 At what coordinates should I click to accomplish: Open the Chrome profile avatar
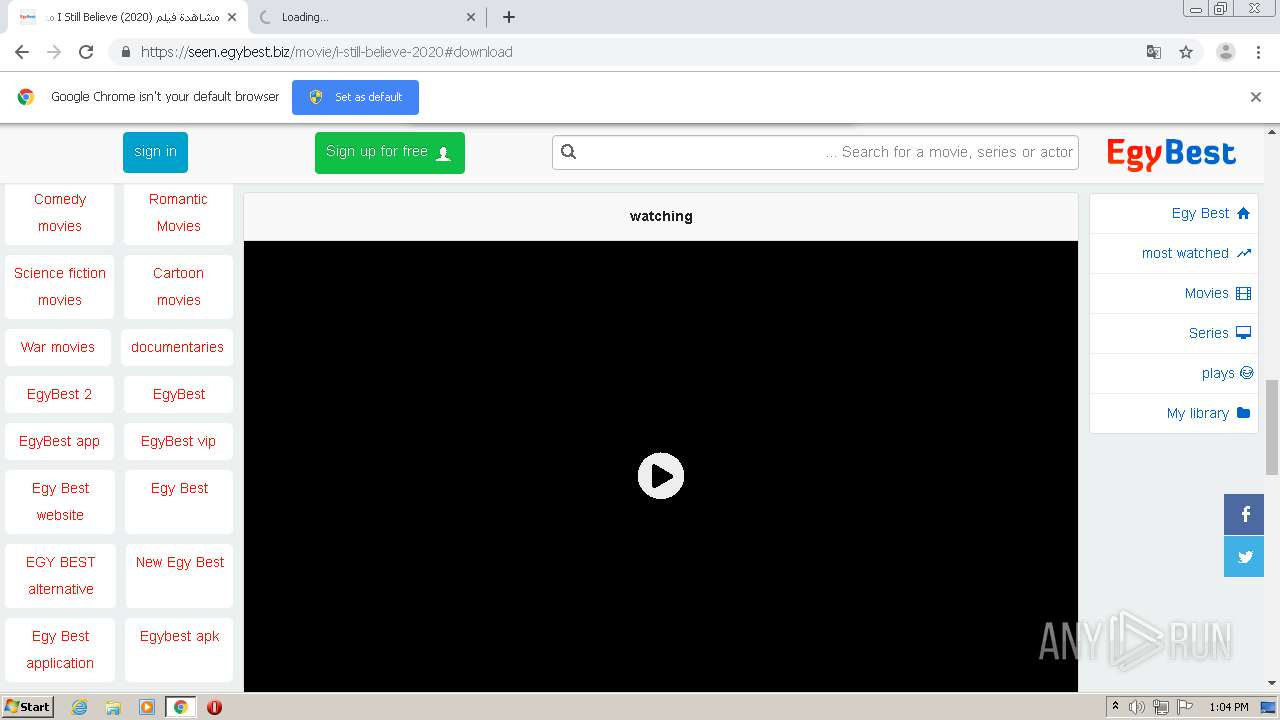(1225, 52)
